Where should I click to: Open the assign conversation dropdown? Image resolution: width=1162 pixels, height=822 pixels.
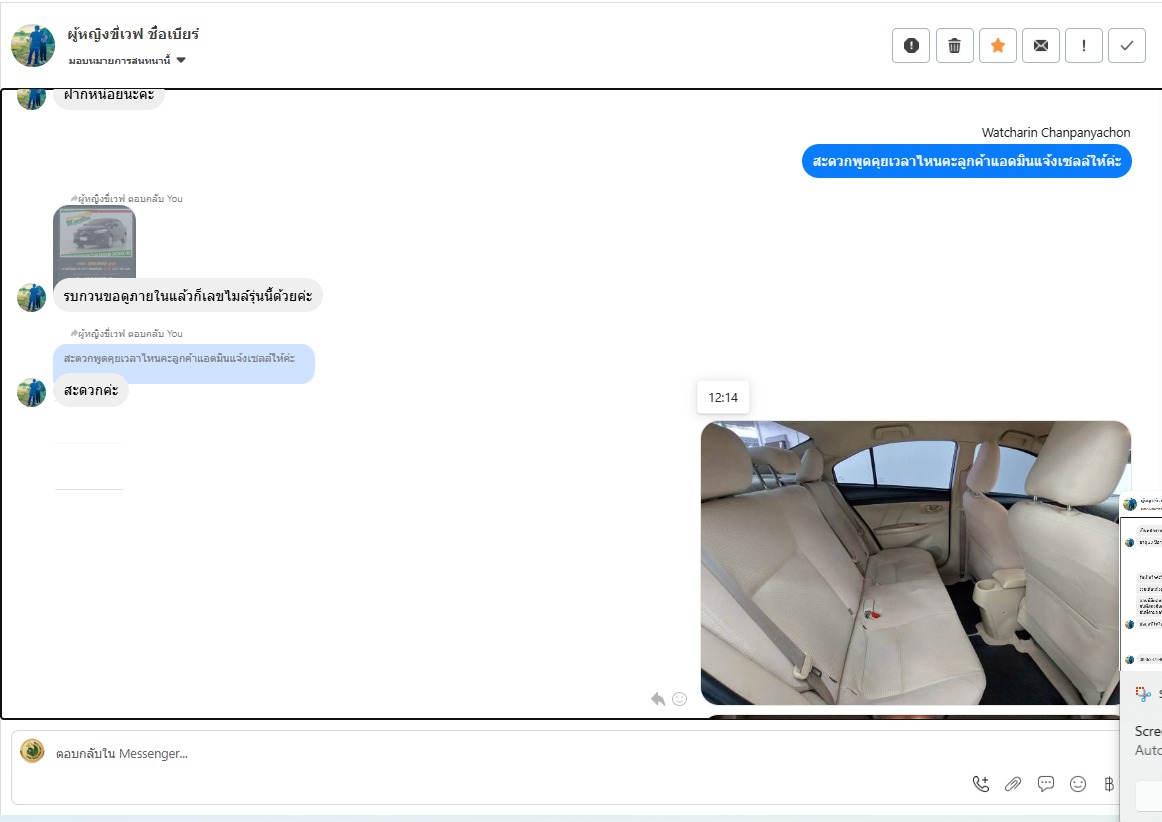[127, 60]
